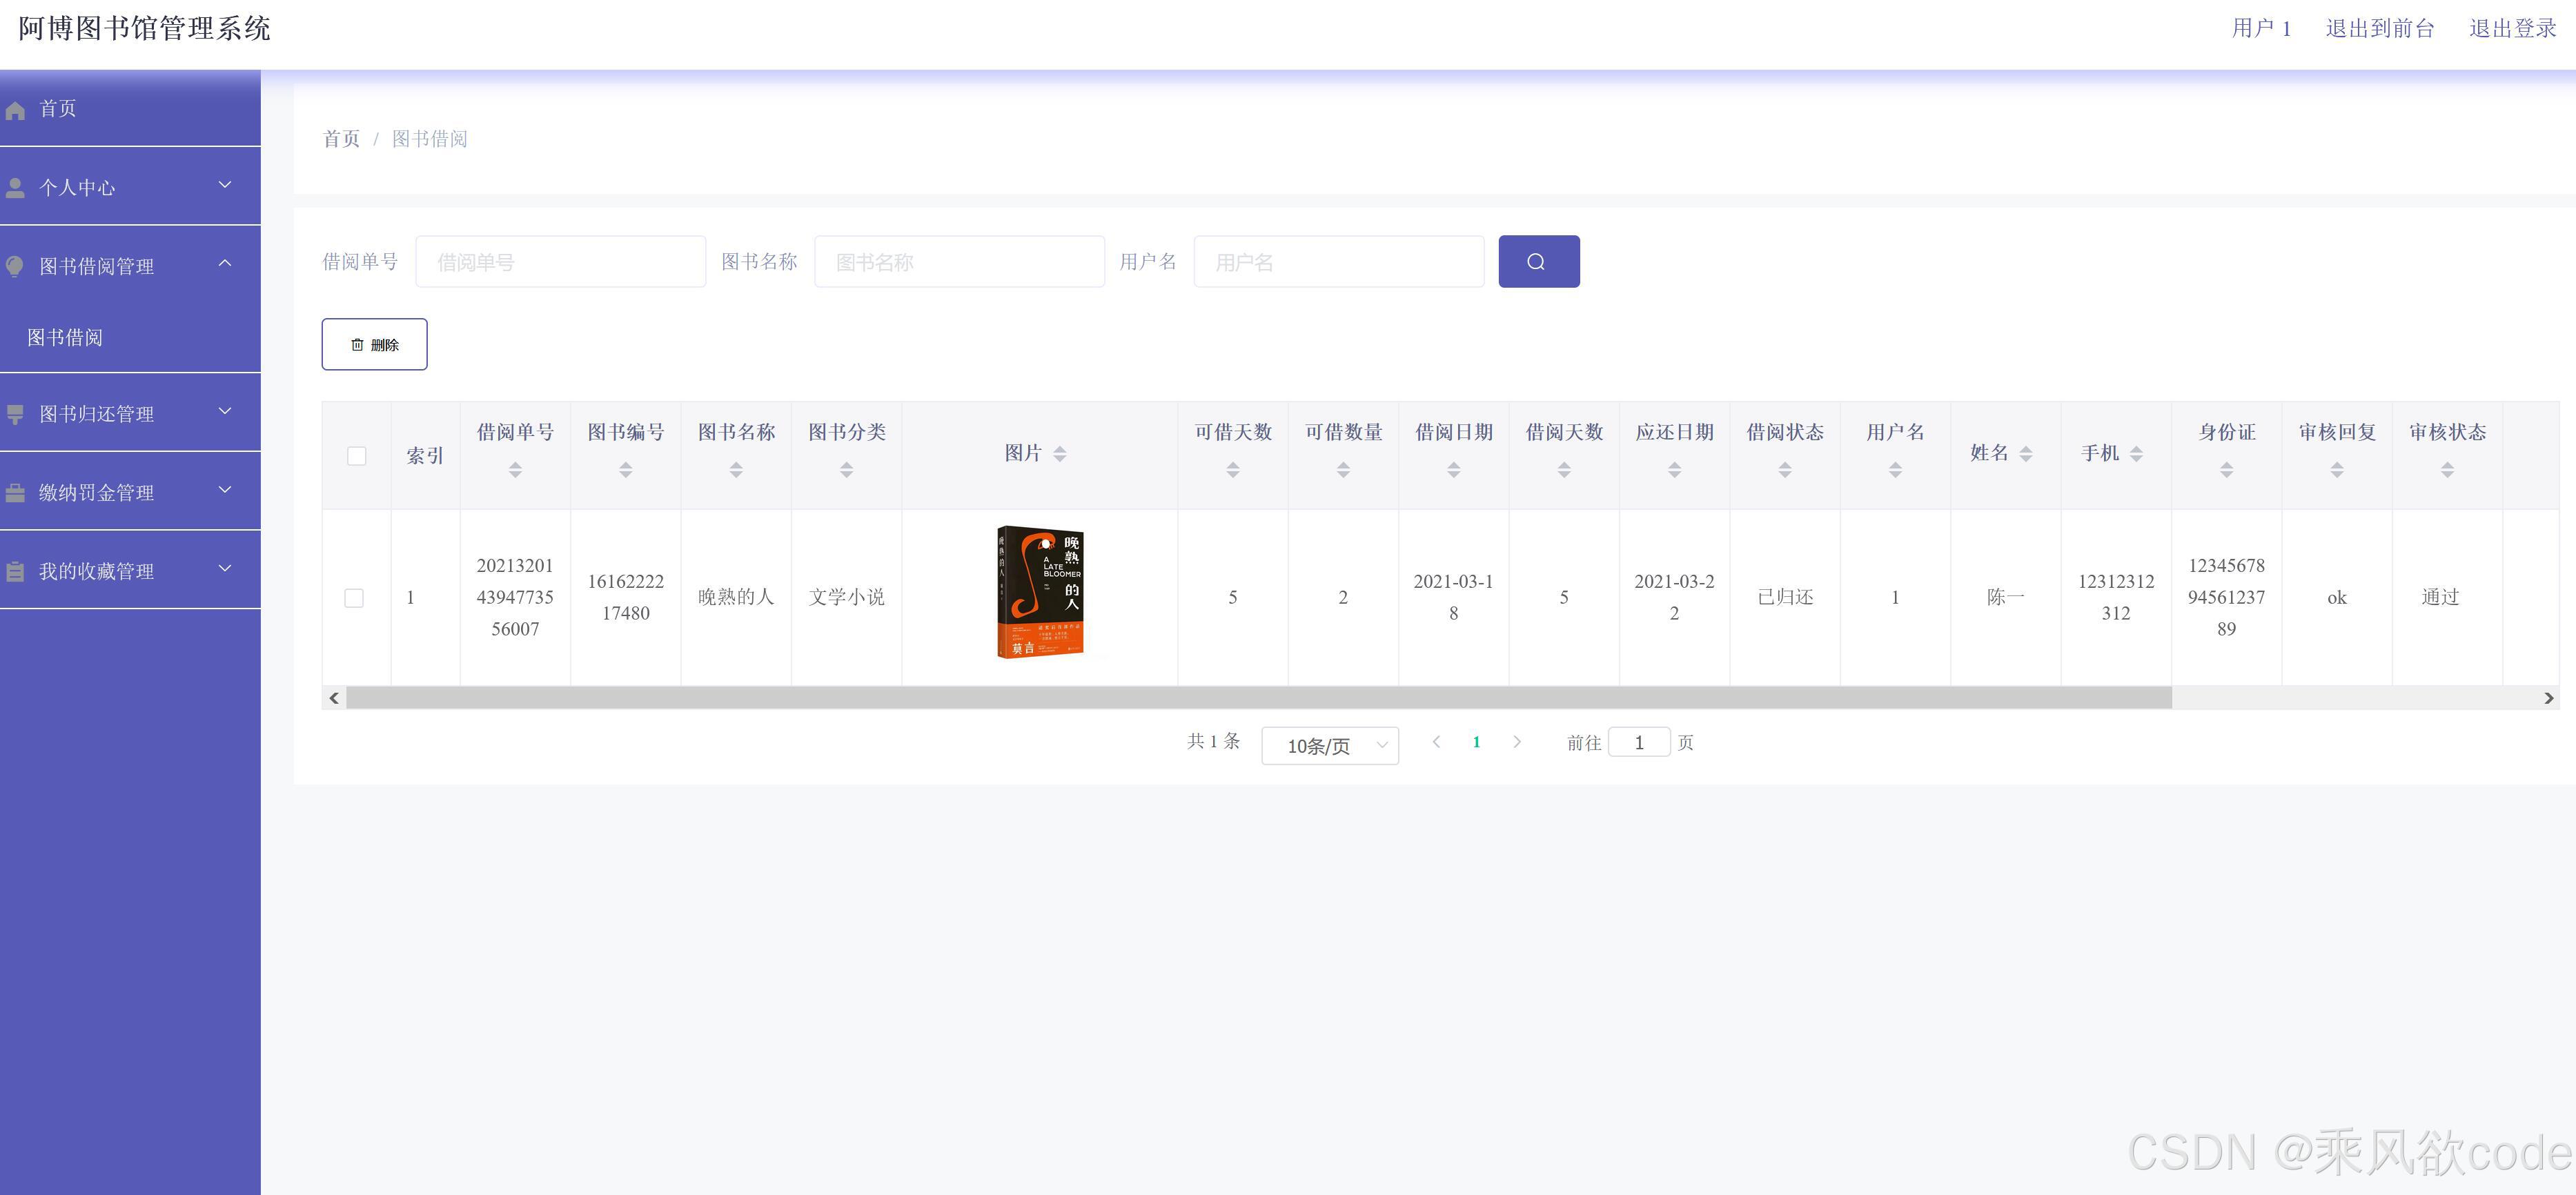Image resolution: width=2576 pixels, height=1195 pixels.
Task: Click the home icon beside 首页
Action: pos(15,110)
